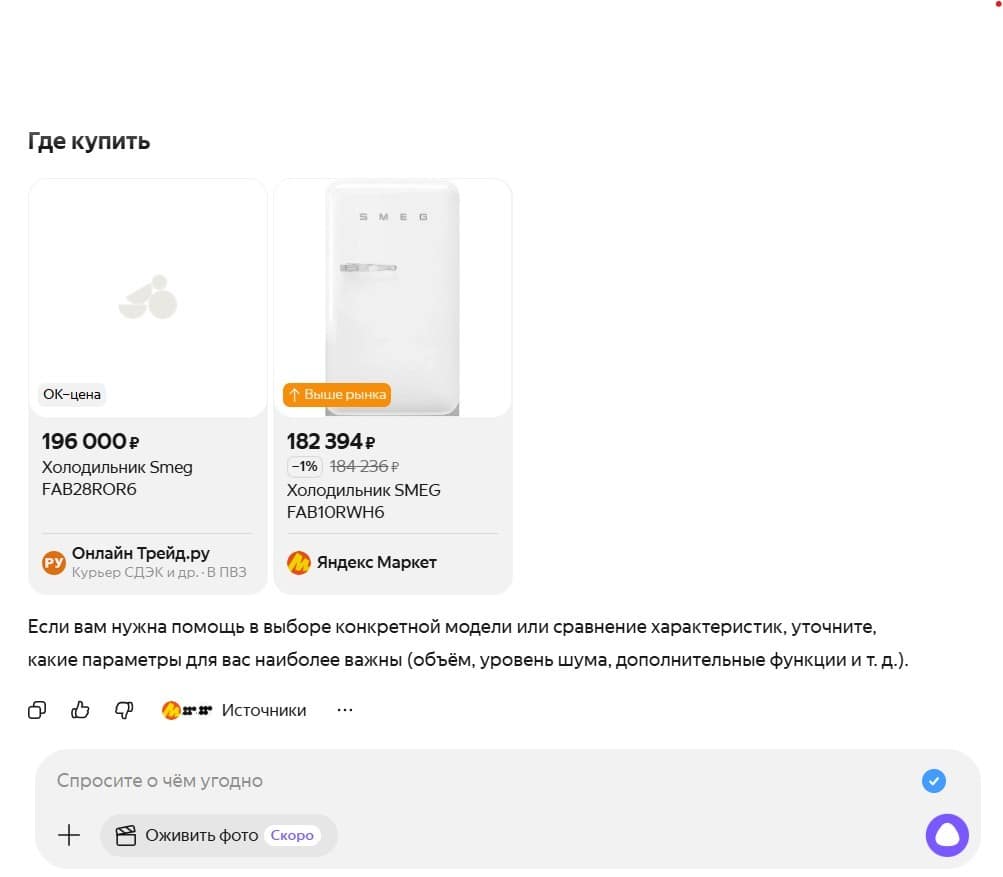The image size is (1003, 877).
Task: Open Холодильник Smeg FAB28ROR6 product link
Action: [x=117, y=478]
